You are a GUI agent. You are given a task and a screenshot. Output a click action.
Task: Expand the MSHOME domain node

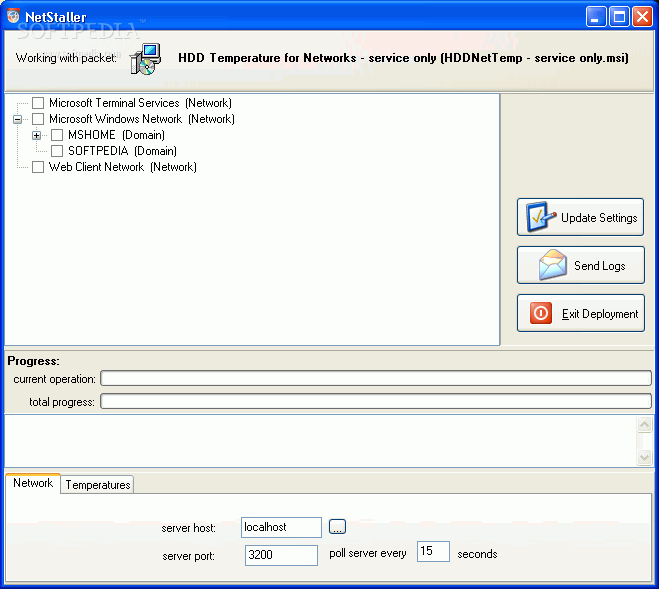[x=37, y=135]
